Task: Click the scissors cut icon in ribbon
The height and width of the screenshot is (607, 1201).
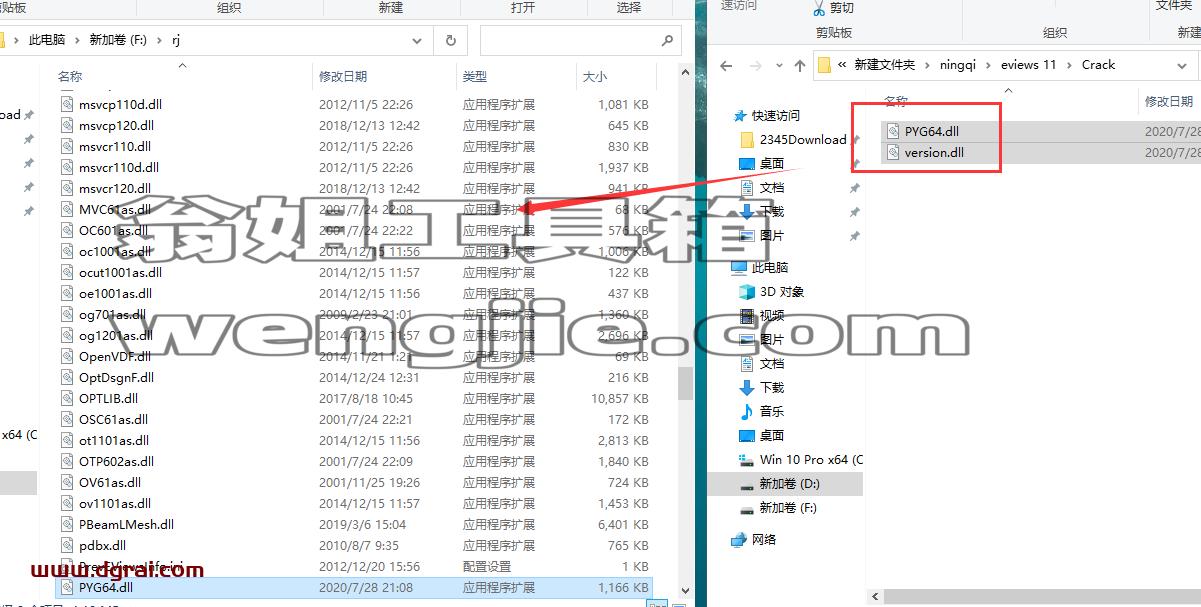Action: click(819, 9)
